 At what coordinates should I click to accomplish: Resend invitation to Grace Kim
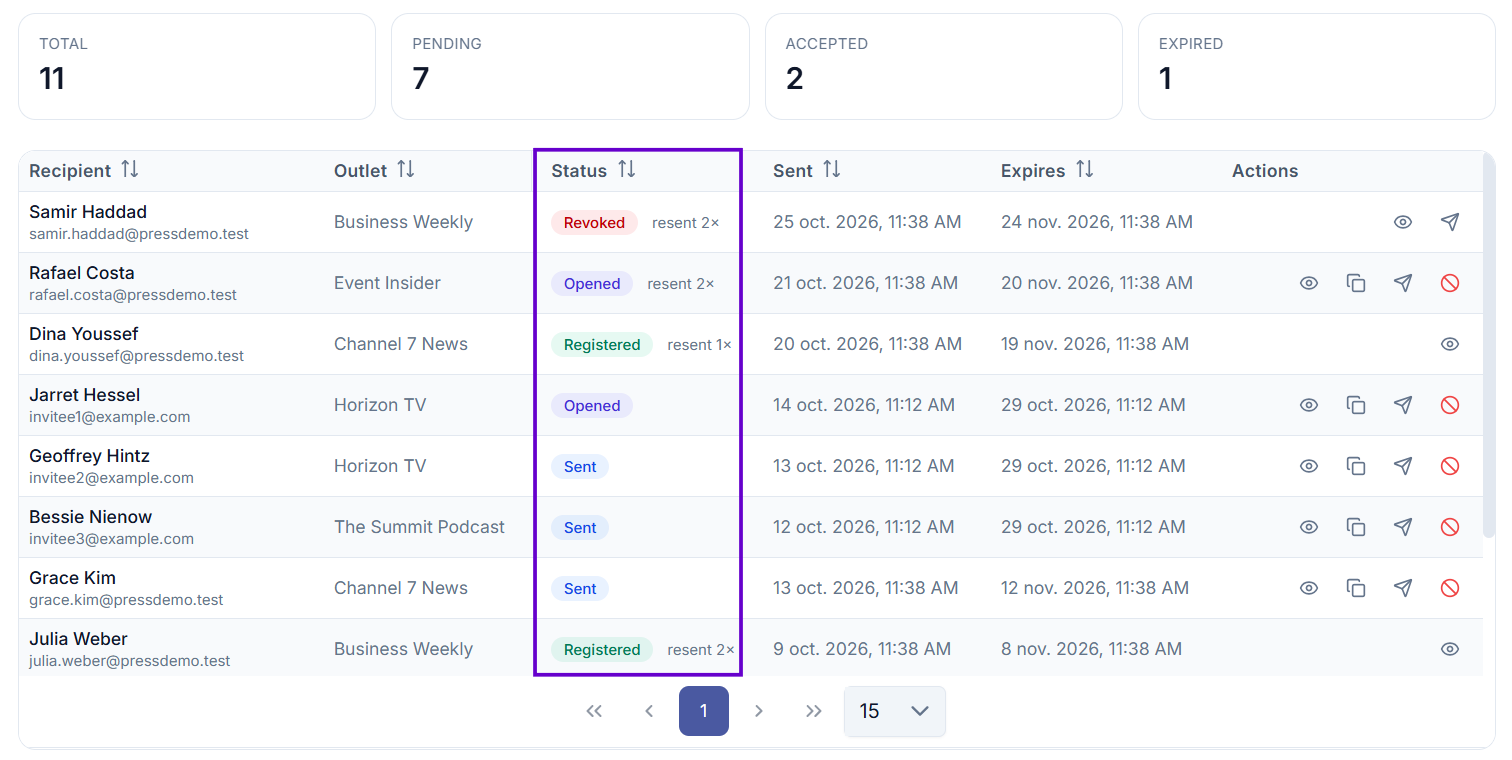pos(1403,588)
